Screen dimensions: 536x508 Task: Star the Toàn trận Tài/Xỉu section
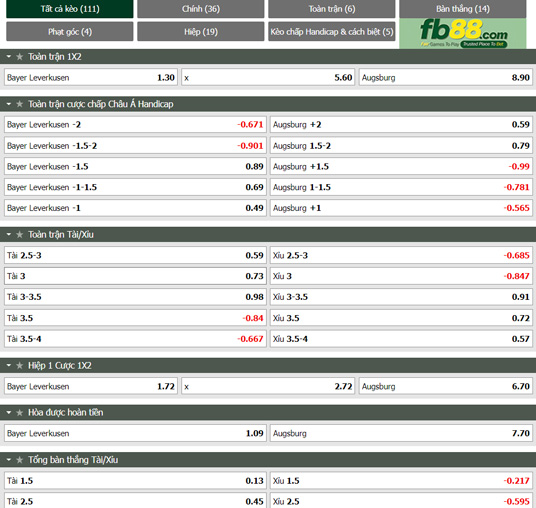(19, 235)
